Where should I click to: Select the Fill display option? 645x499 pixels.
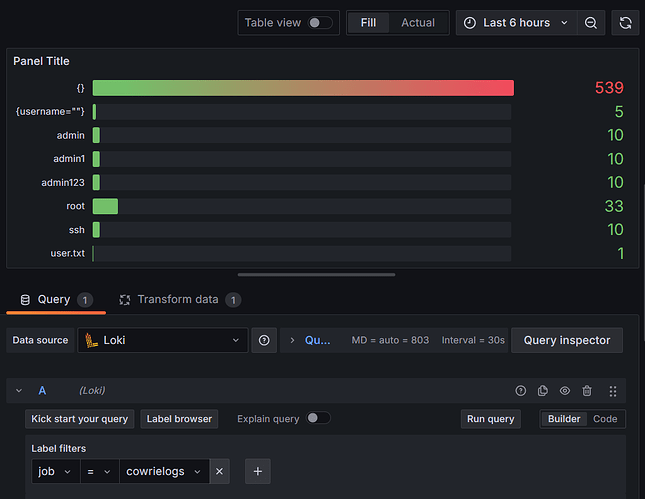point(368,23)
